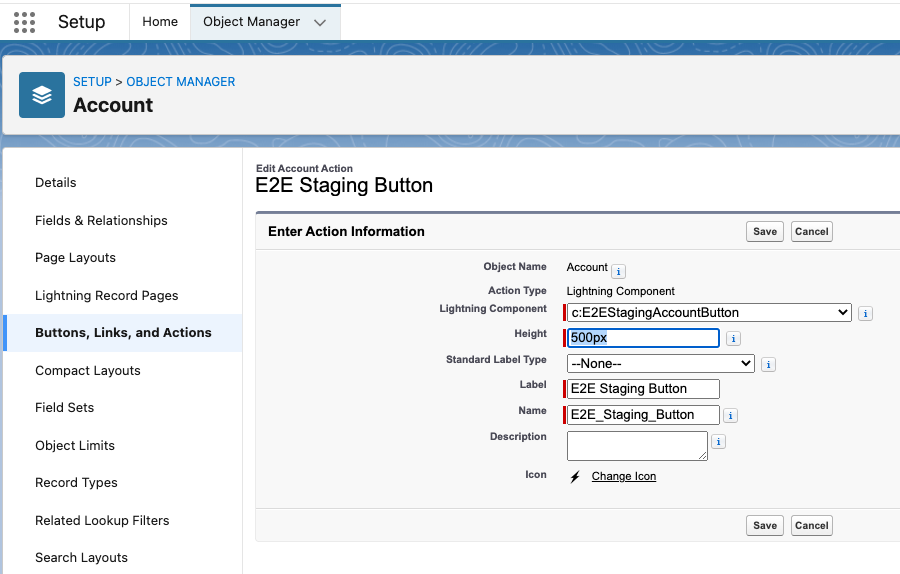Click the Change Icon link
This screenshot has height=574, width=900.
(x=624, y=476)
